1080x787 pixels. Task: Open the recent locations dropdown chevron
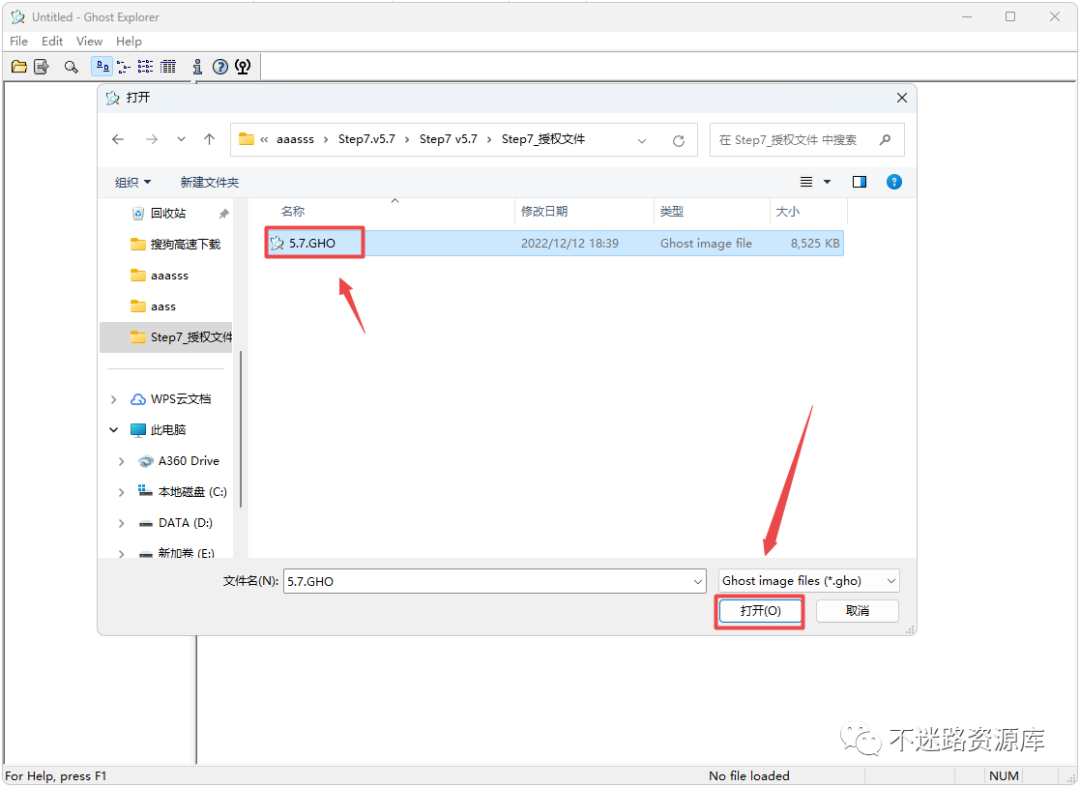point(180,139)
